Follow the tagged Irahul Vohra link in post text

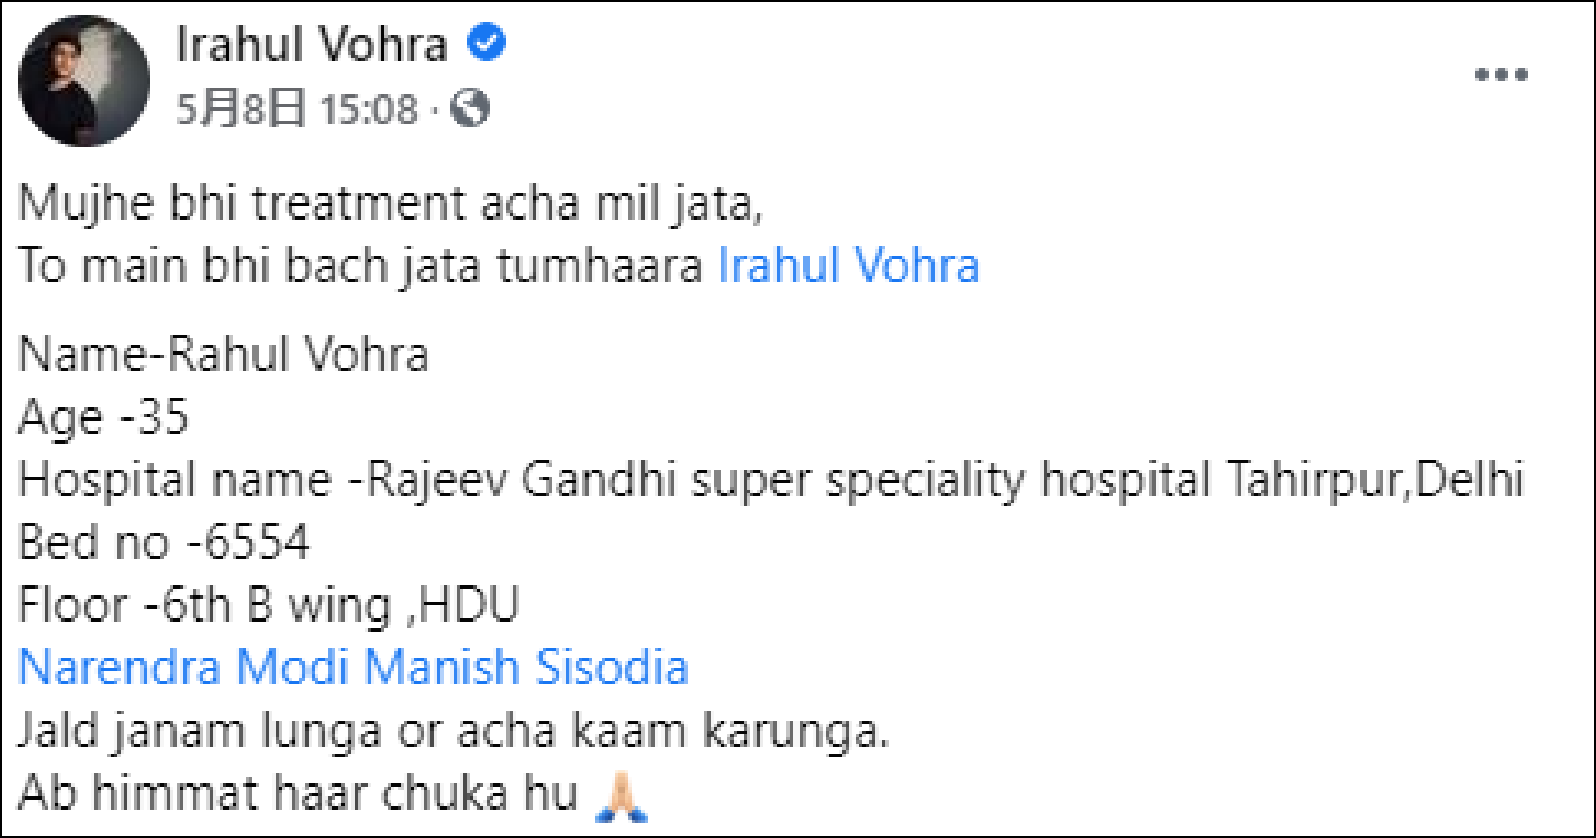(849, 266)
